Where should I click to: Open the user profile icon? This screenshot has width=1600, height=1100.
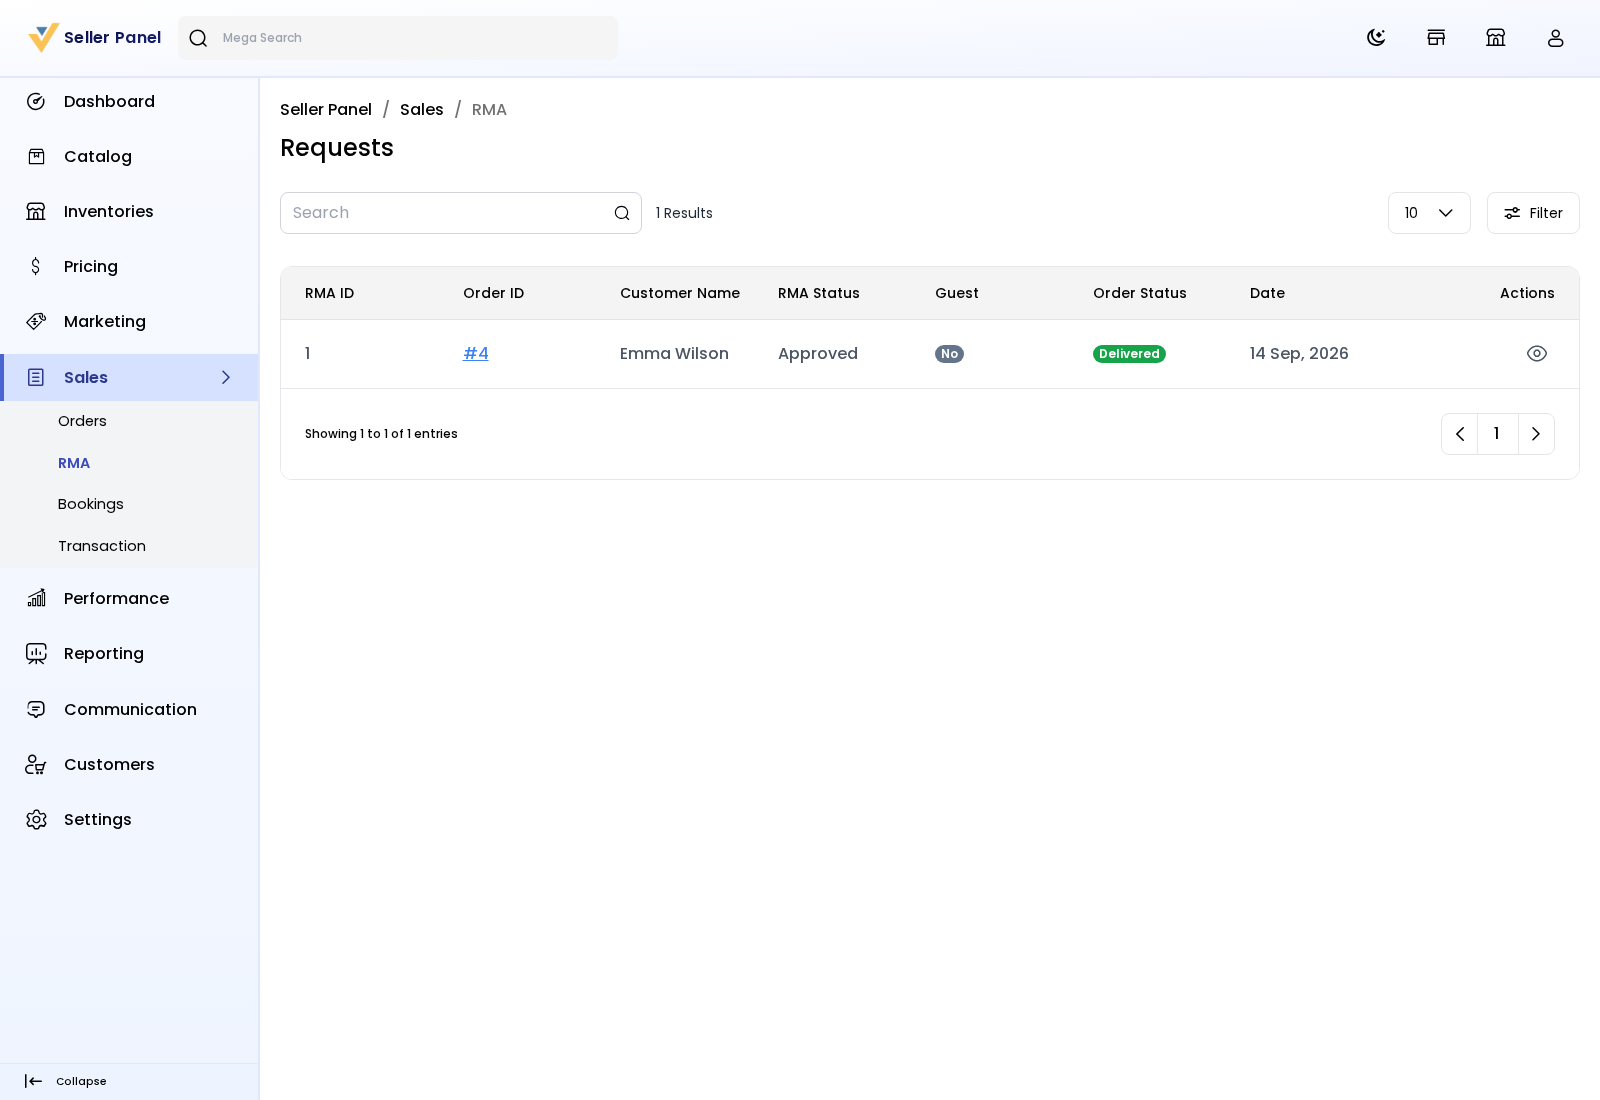[1556, 38]
